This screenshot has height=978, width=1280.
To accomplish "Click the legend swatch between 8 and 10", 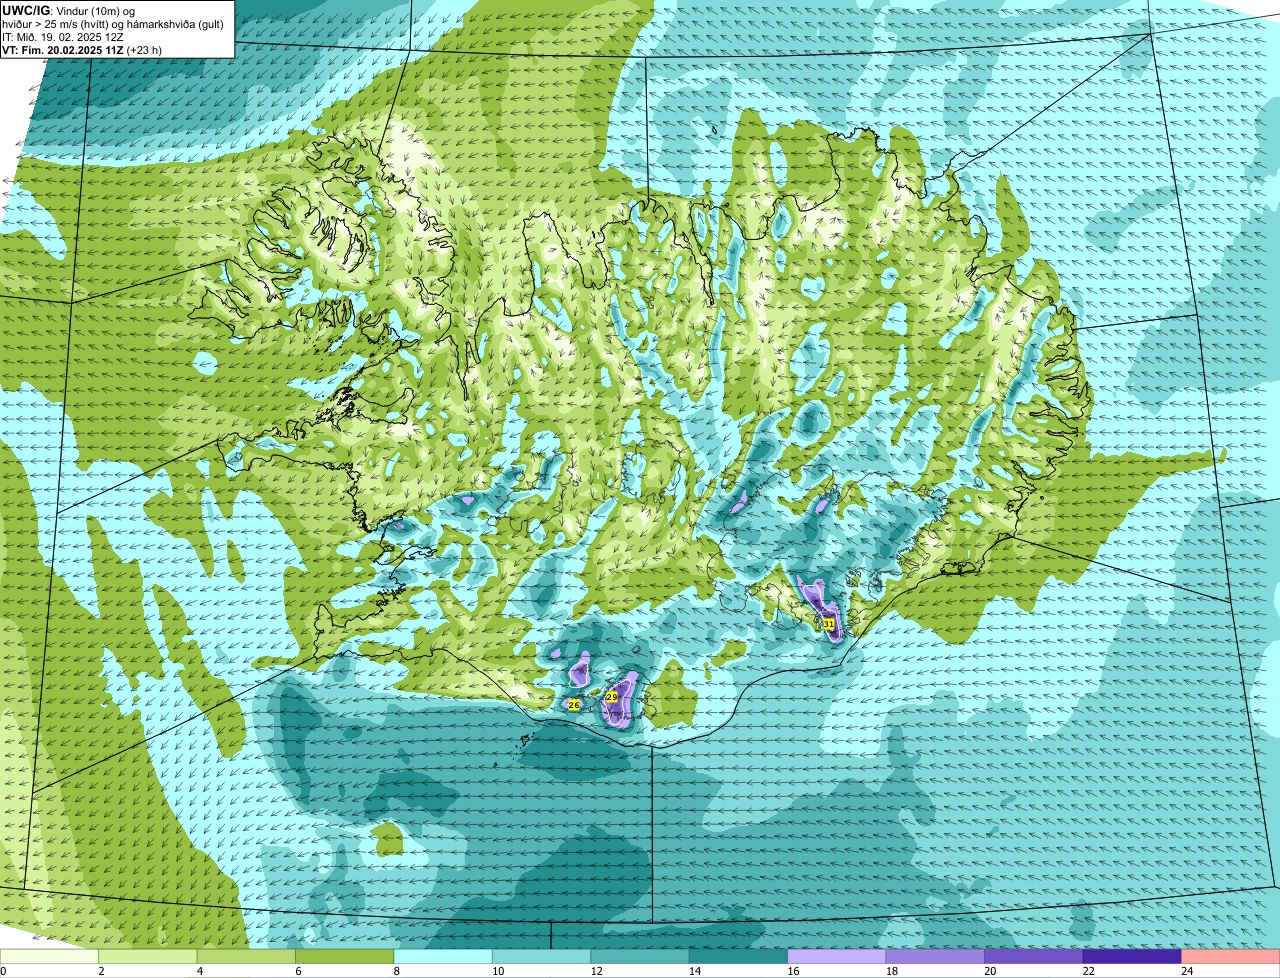I will click(x=443, y=957).
